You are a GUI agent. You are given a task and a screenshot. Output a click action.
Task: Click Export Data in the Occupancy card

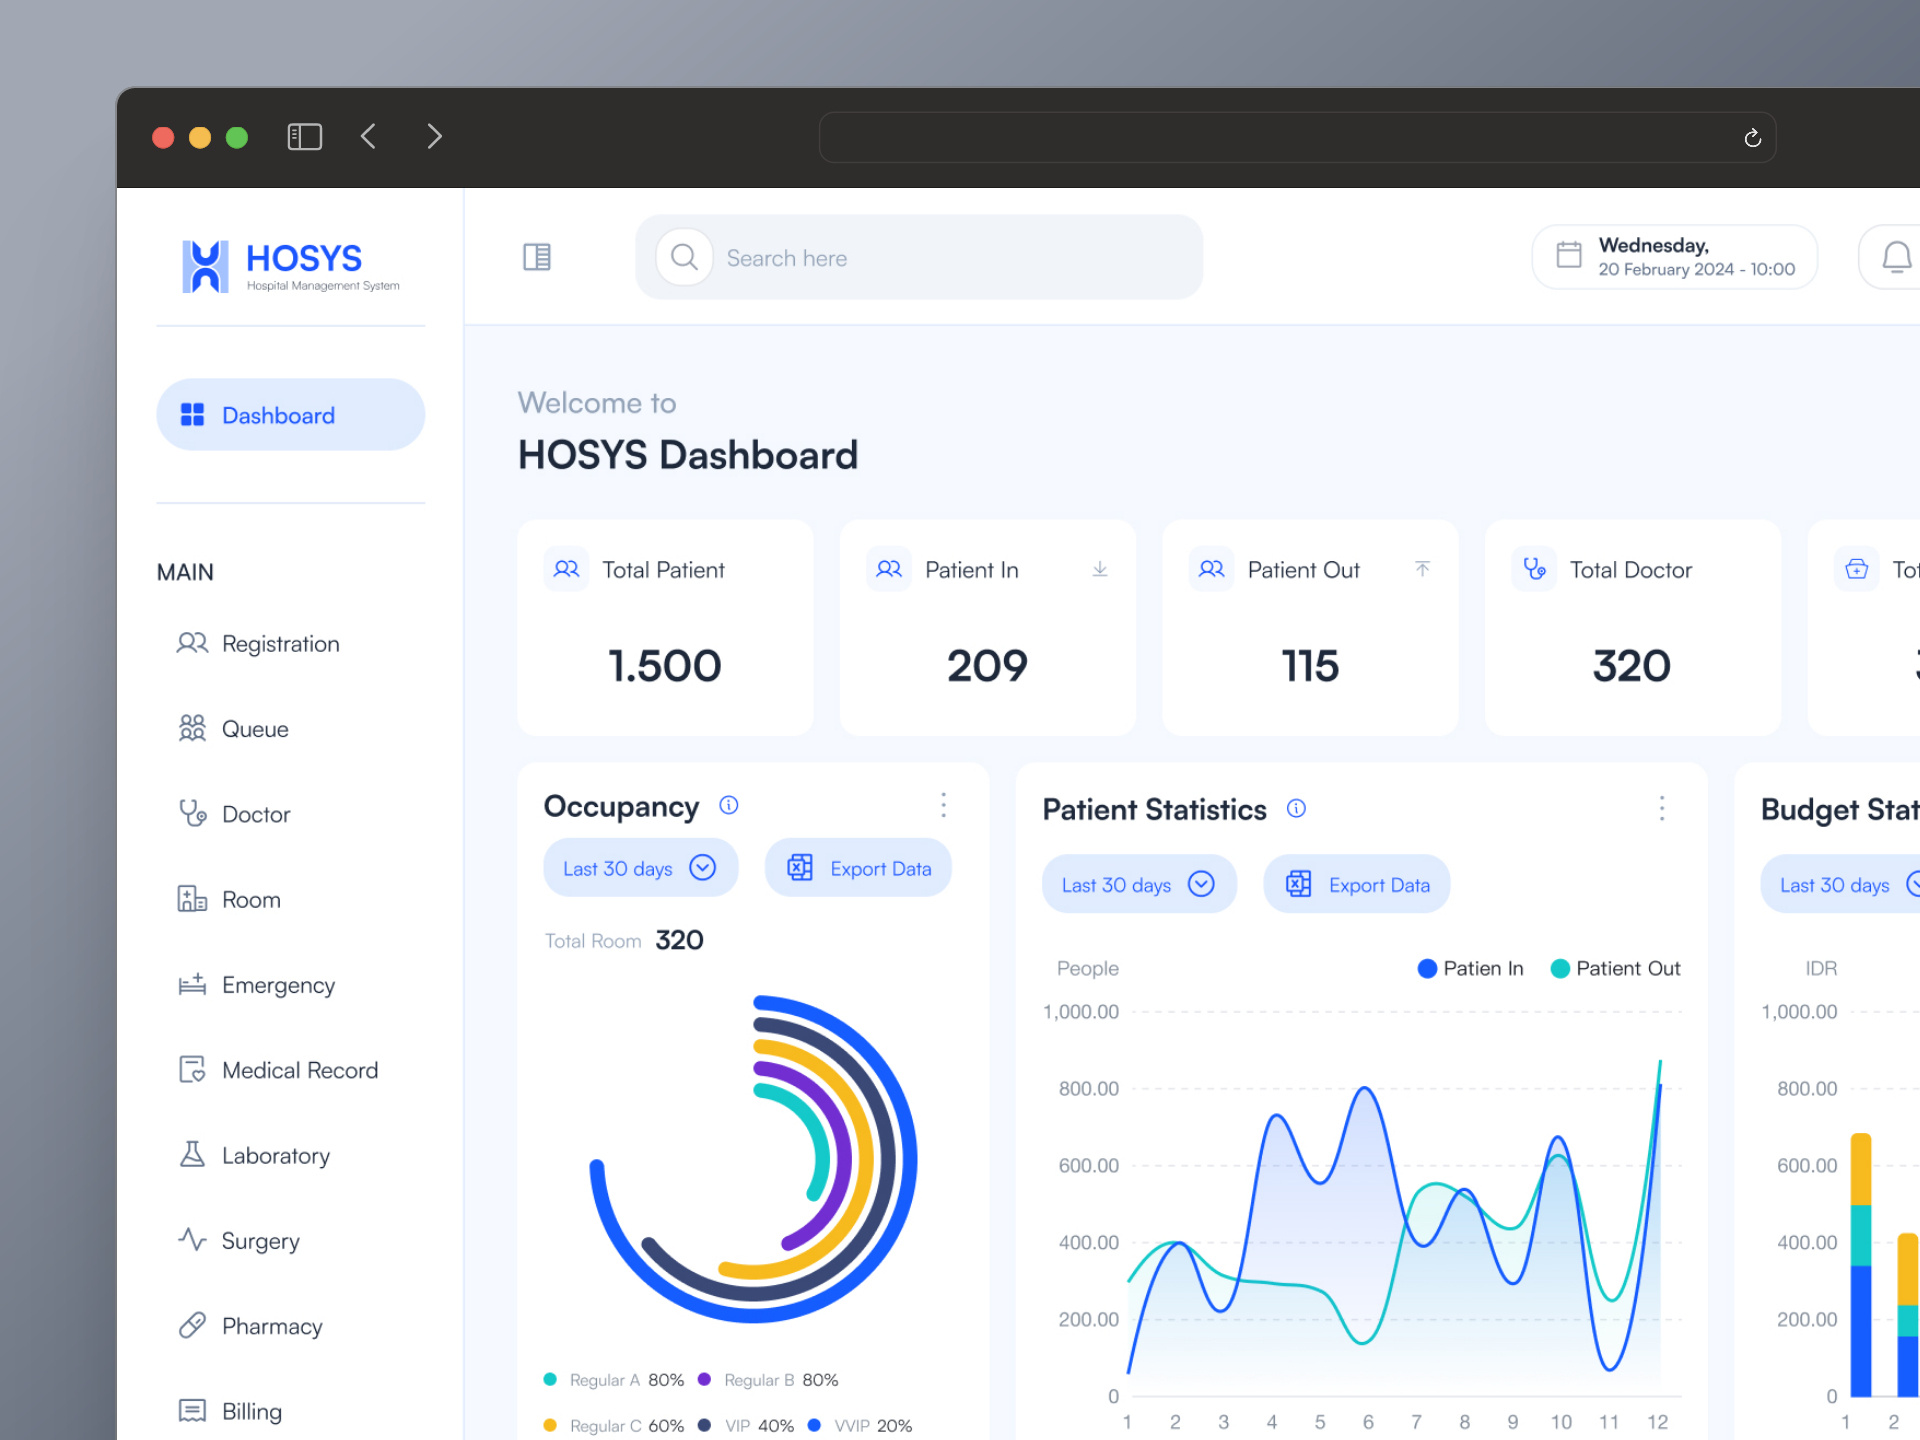click(858, 867)
